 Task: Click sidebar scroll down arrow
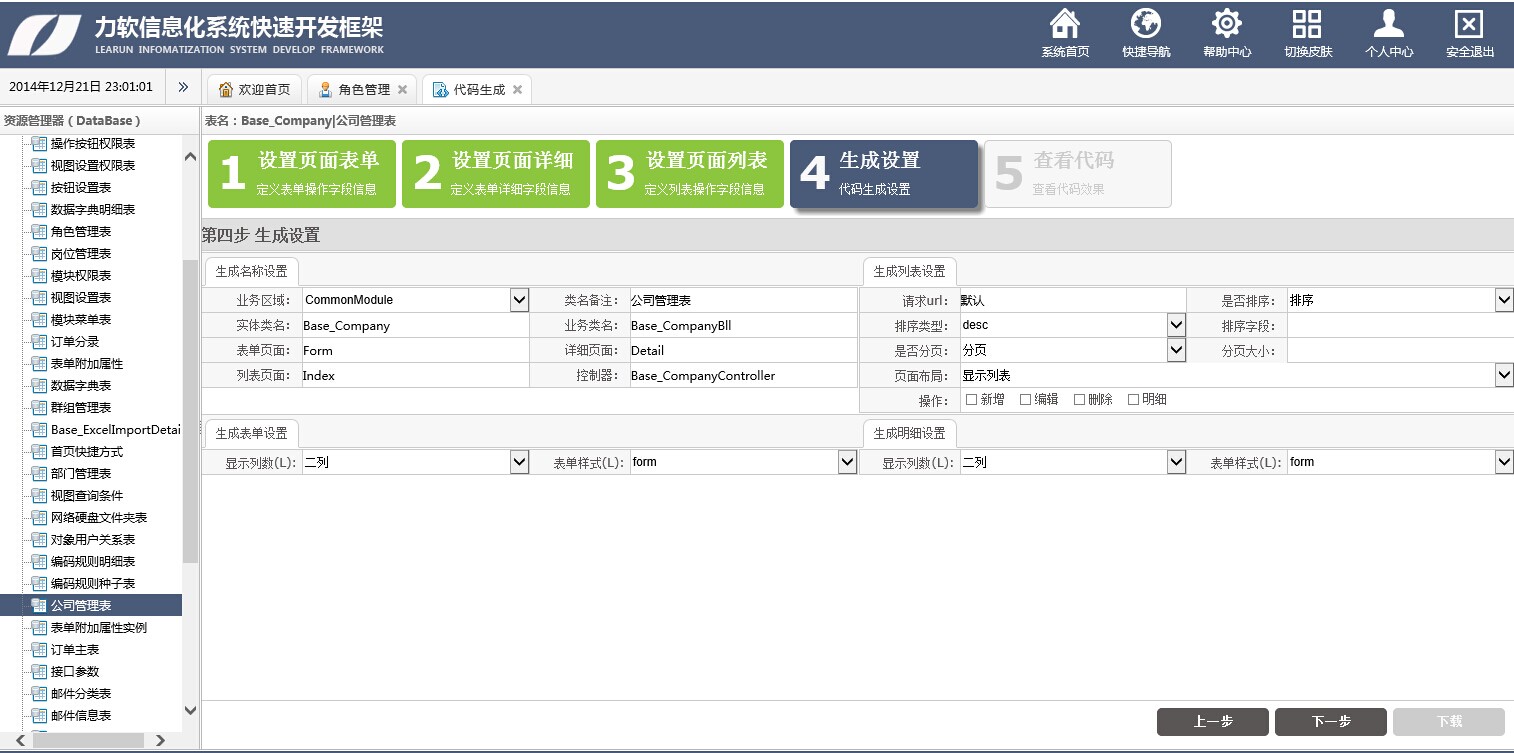(x=190, y=711)
